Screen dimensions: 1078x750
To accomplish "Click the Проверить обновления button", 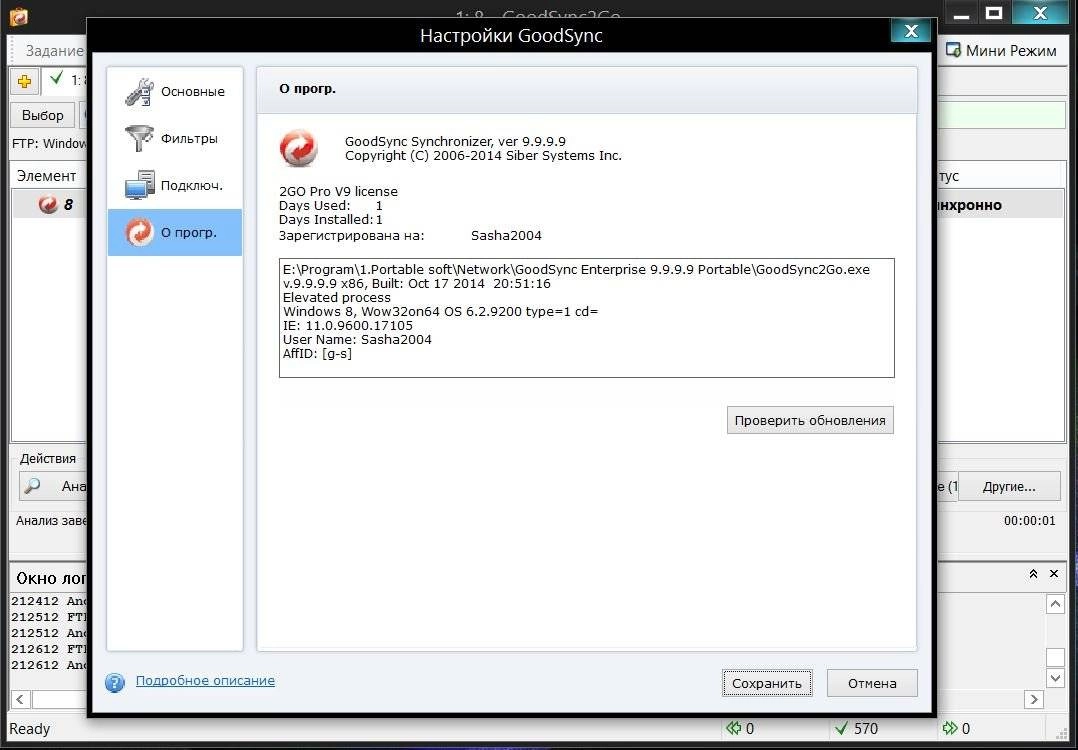I will [810, 420].
